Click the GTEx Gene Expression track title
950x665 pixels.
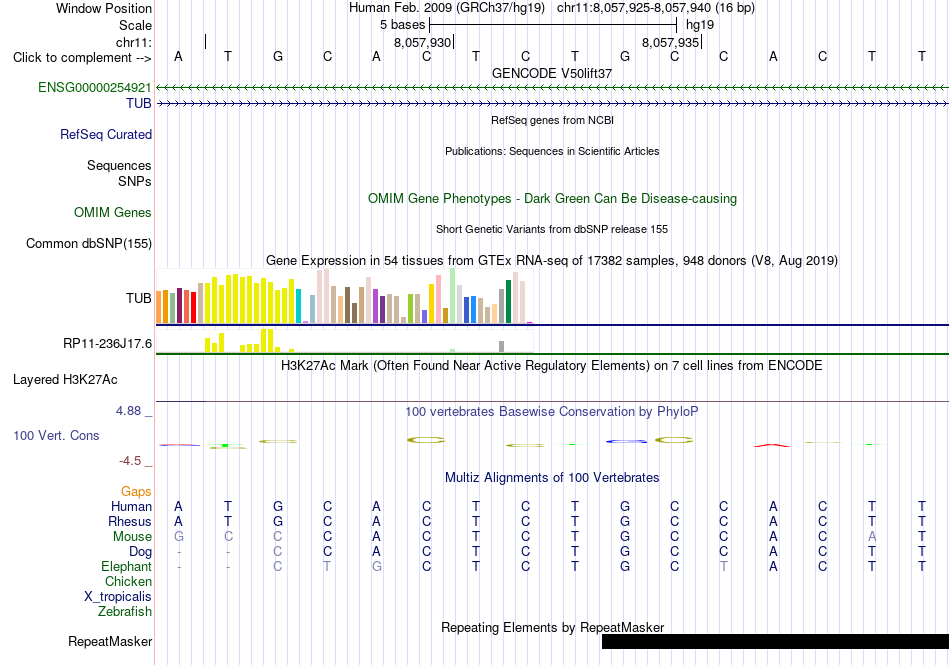[x=552, y=260]
